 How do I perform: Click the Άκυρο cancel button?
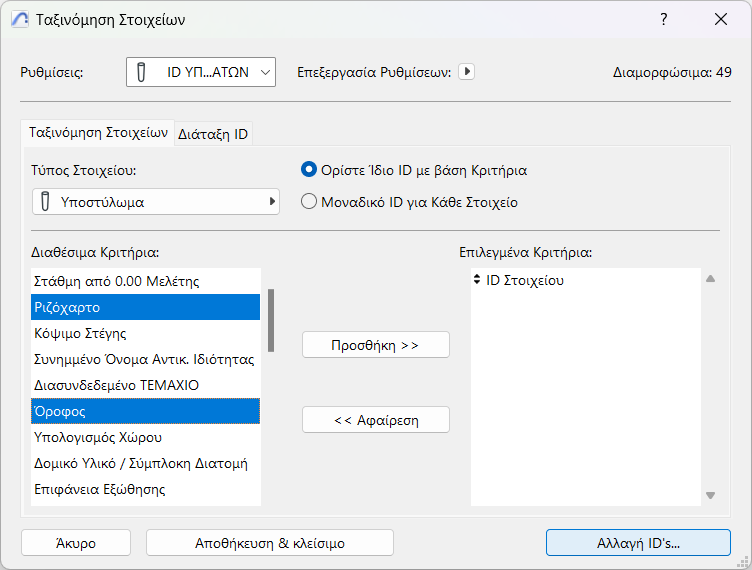[76, 542]
